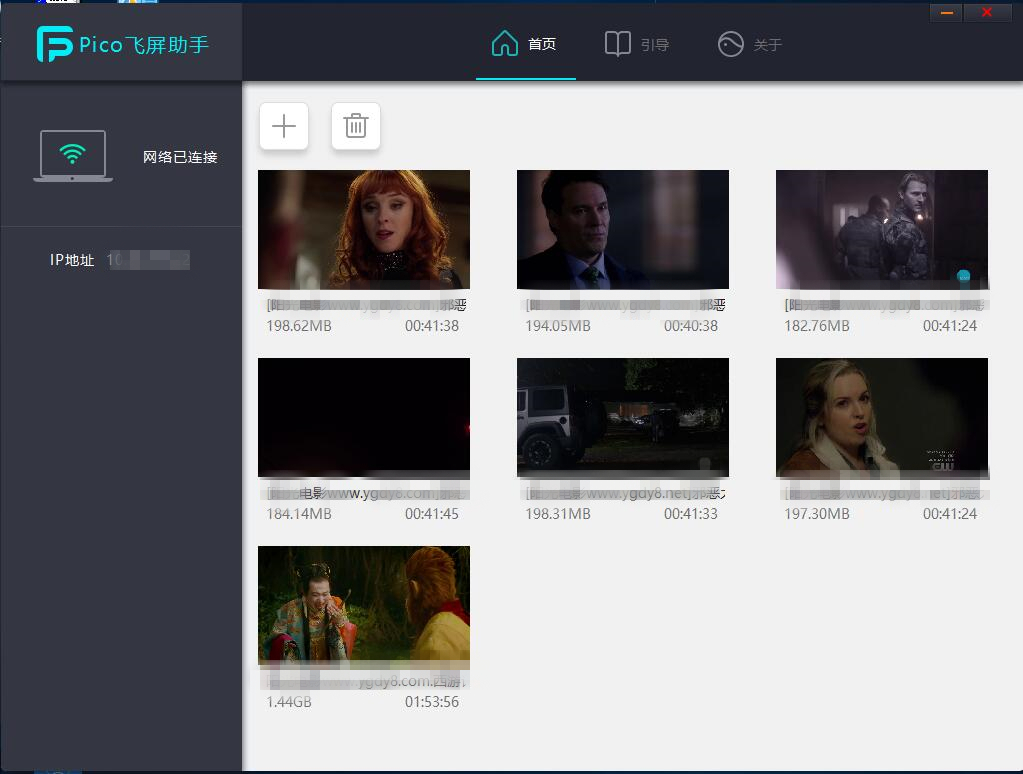Image resolution: width=1023 pixels, height=774 pixels.
Task: Close the Pico window
Action: point(987,12)
